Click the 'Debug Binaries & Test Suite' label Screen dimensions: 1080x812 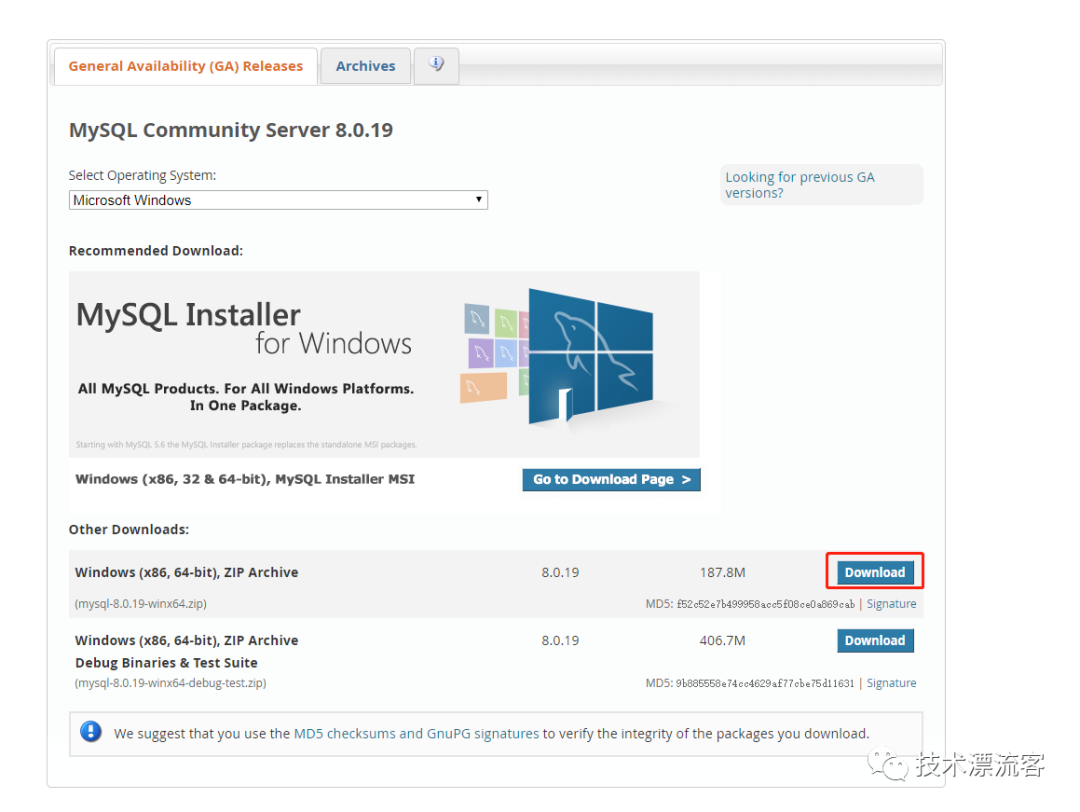166,663
